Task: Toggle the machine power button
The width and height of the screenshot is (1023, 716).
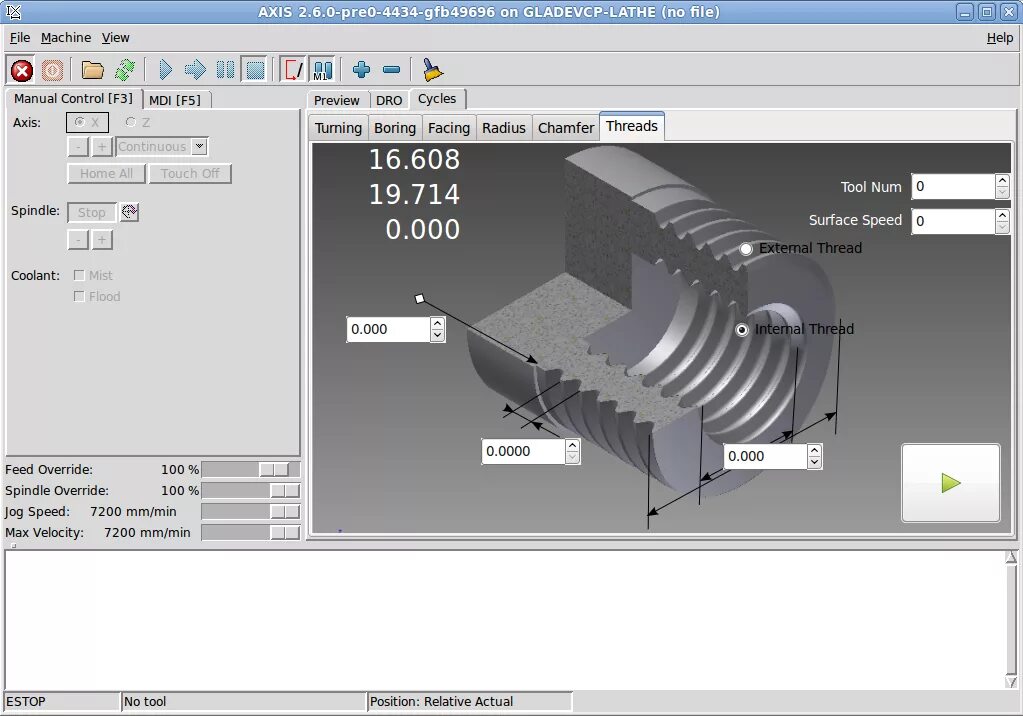Action: pos(52,70)
